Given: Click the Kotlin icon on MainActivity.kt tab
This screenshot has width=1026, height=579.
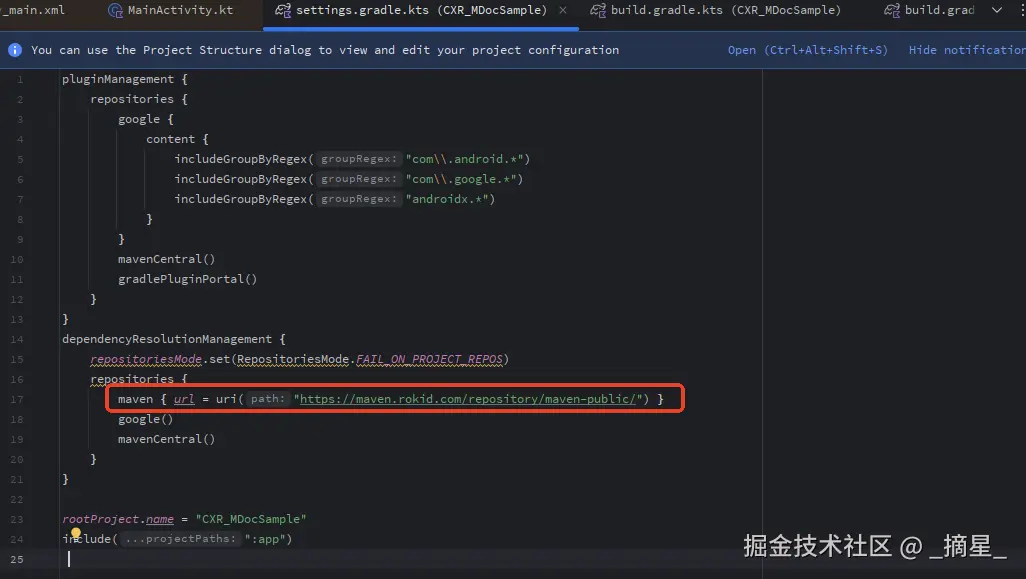Looking at the screenshot, I should 115,10.
